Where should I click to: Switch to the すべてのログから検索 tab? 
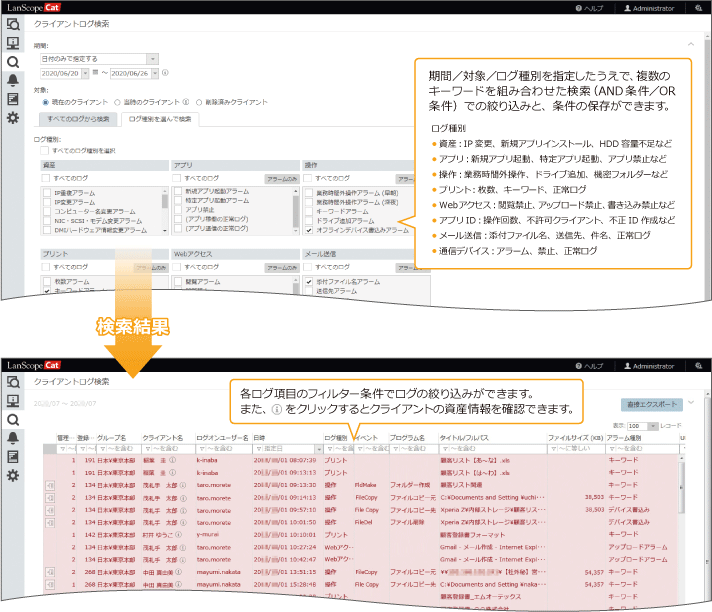click(76, 120)
